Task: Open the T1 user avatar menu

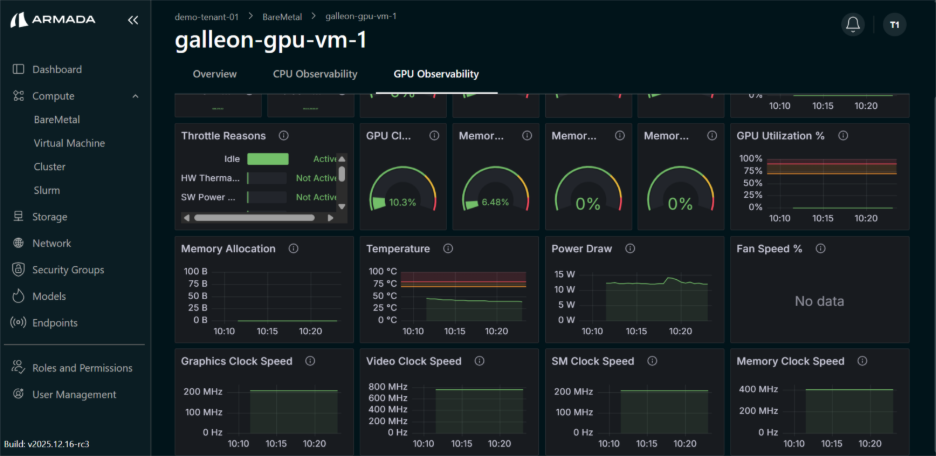Action: [894, 24]
